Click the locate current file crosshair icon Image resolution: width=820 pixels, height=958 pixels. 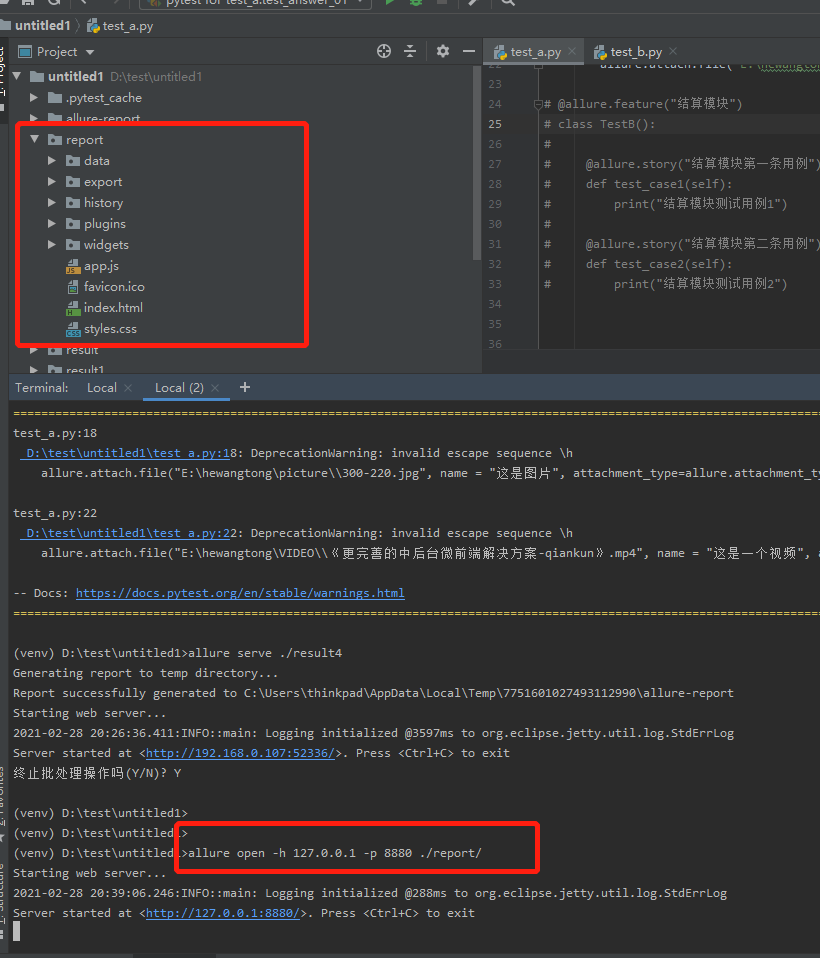pyautogui.click(x=384, y=51)
